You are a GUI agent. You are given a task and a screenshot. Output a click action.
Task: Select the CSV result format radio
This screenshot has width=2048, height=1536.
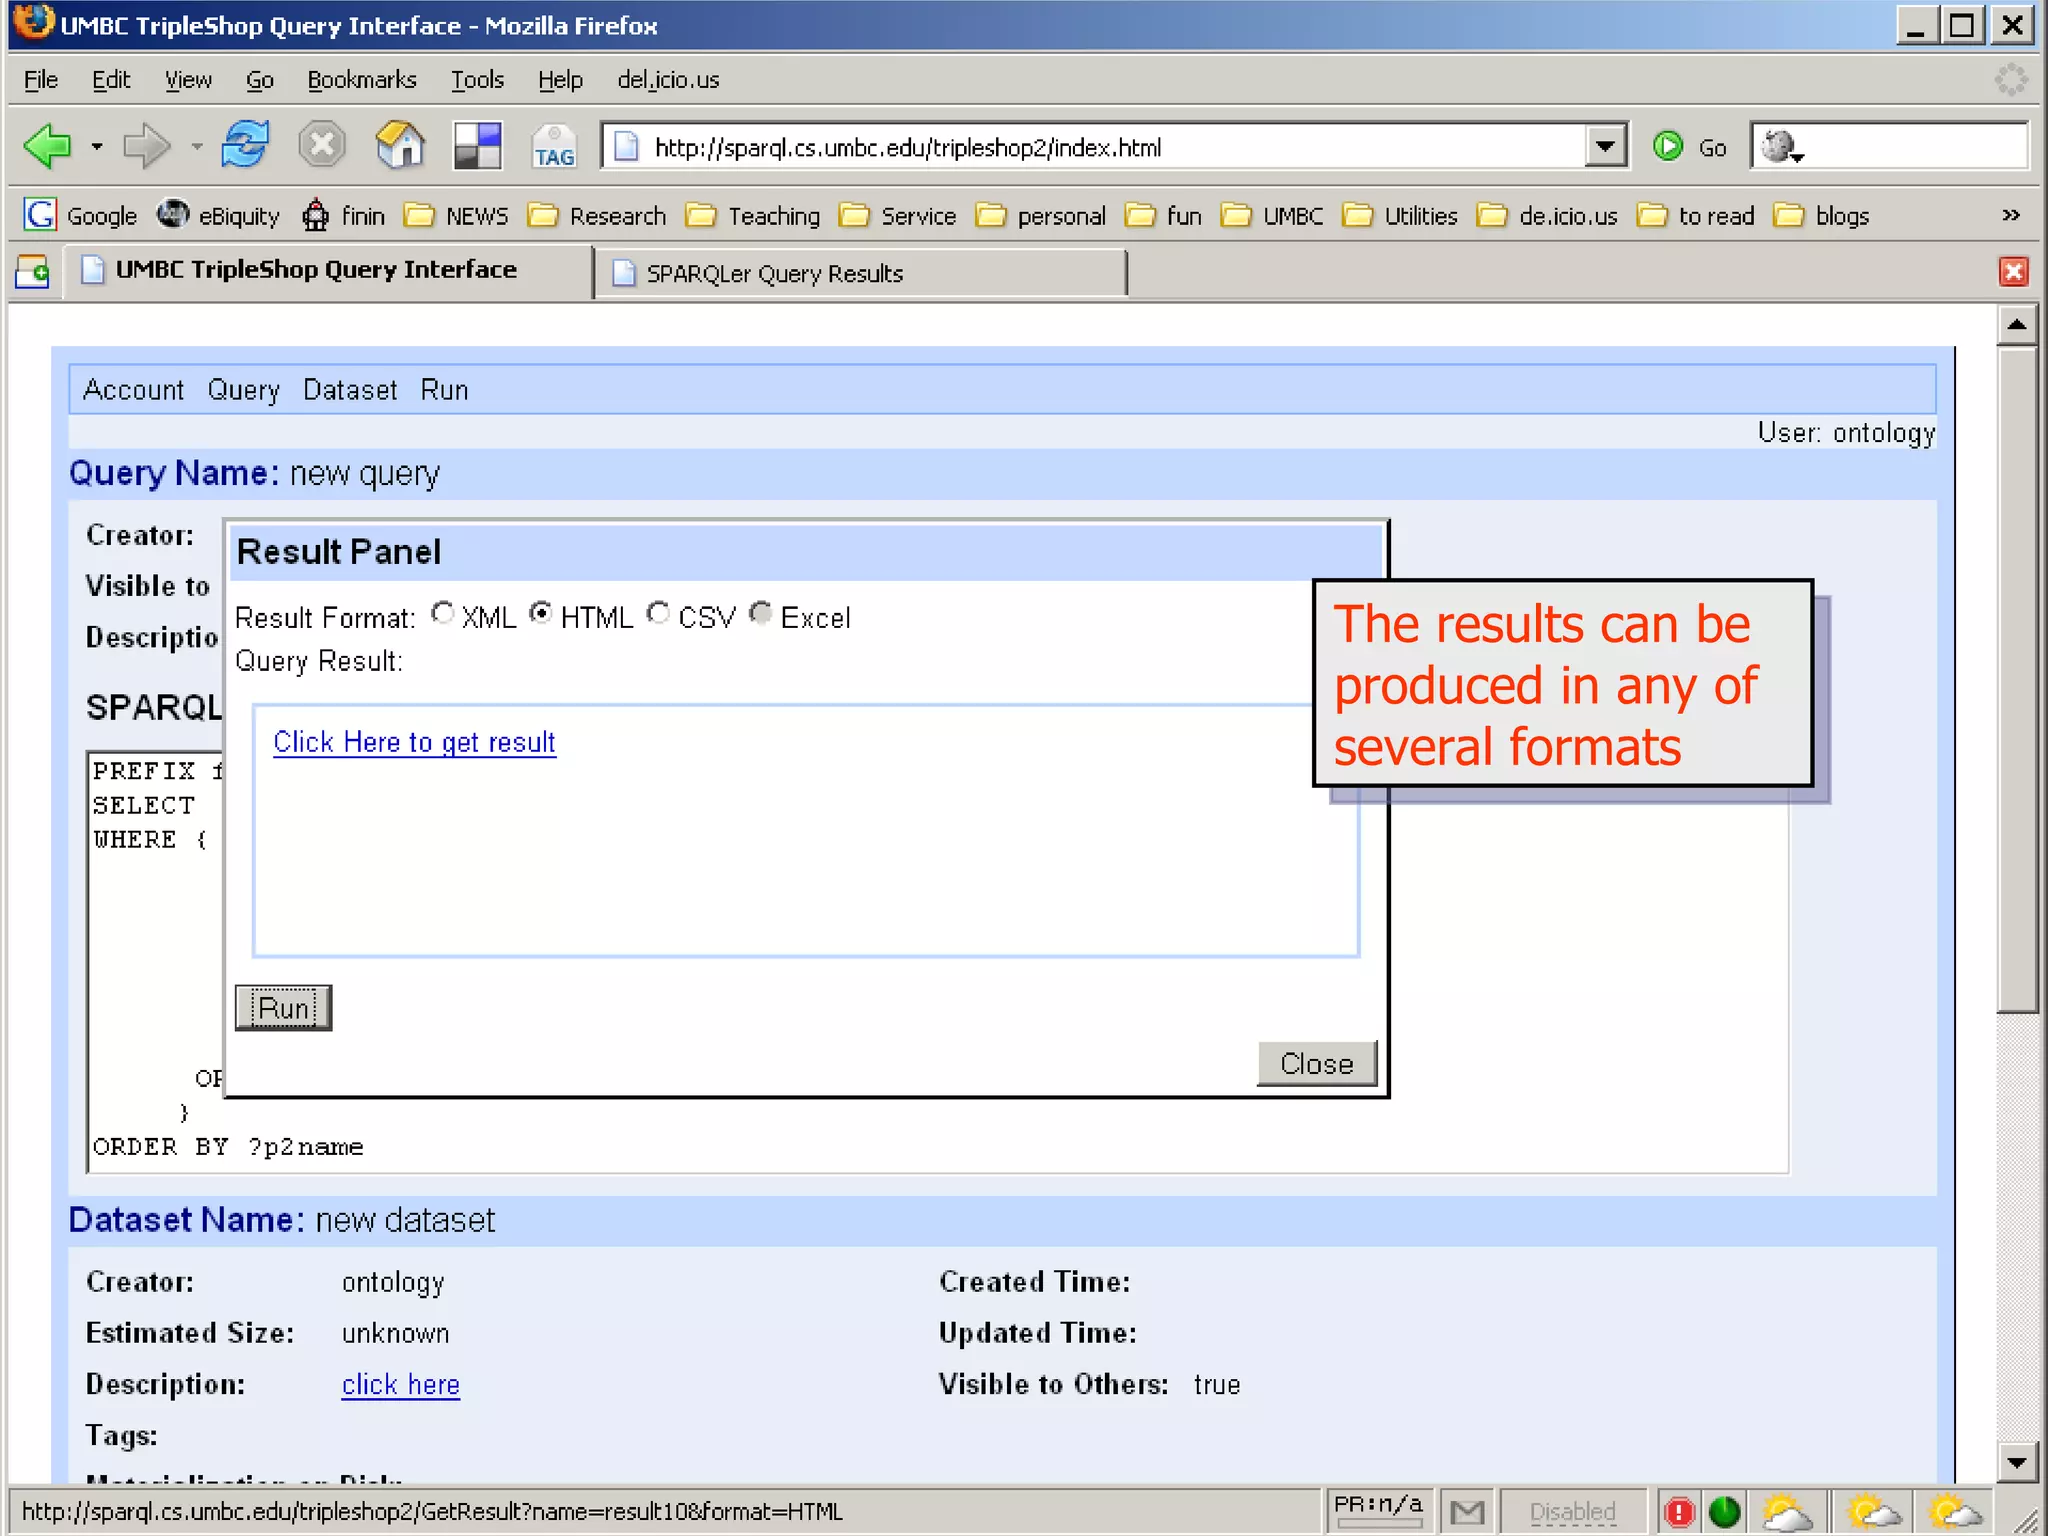[x=658, y=613]
